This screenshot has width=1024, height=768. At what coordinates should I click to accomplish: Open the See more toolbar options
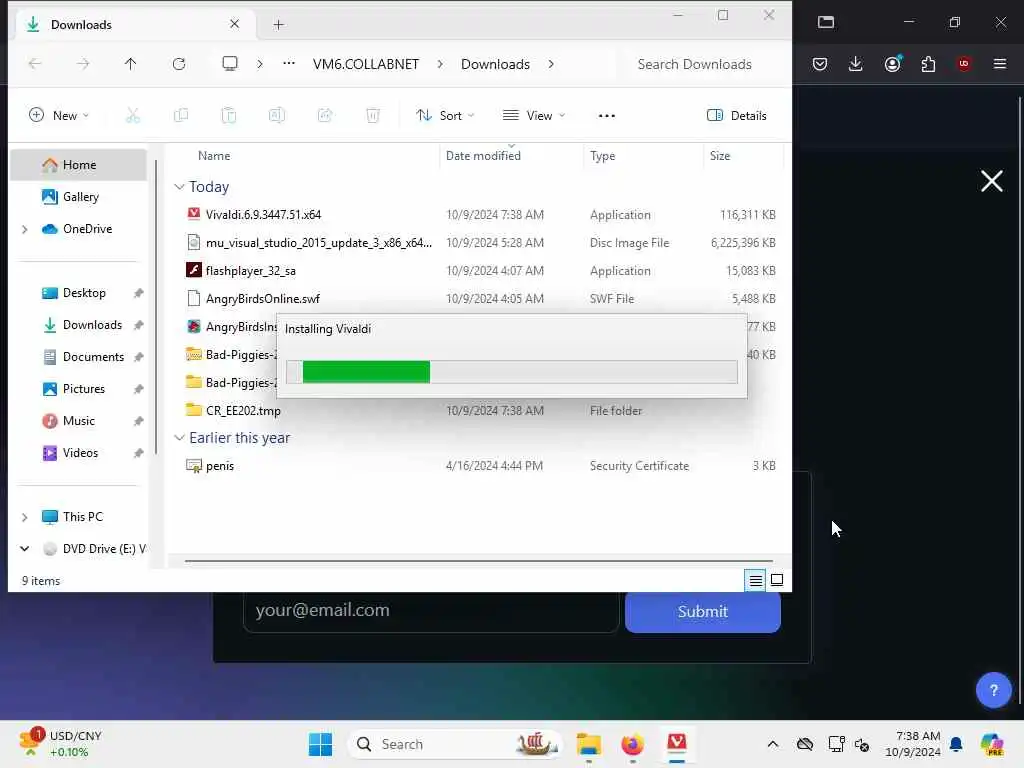click(x=607, y=116)
